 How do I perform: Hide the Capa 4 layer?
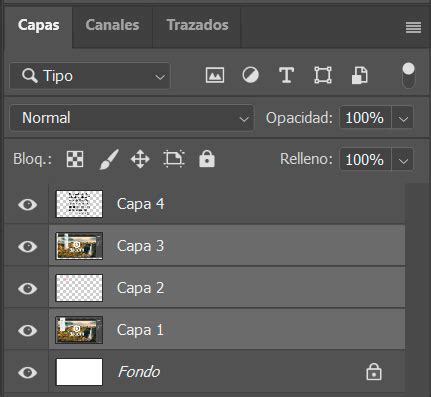(27, 204)
